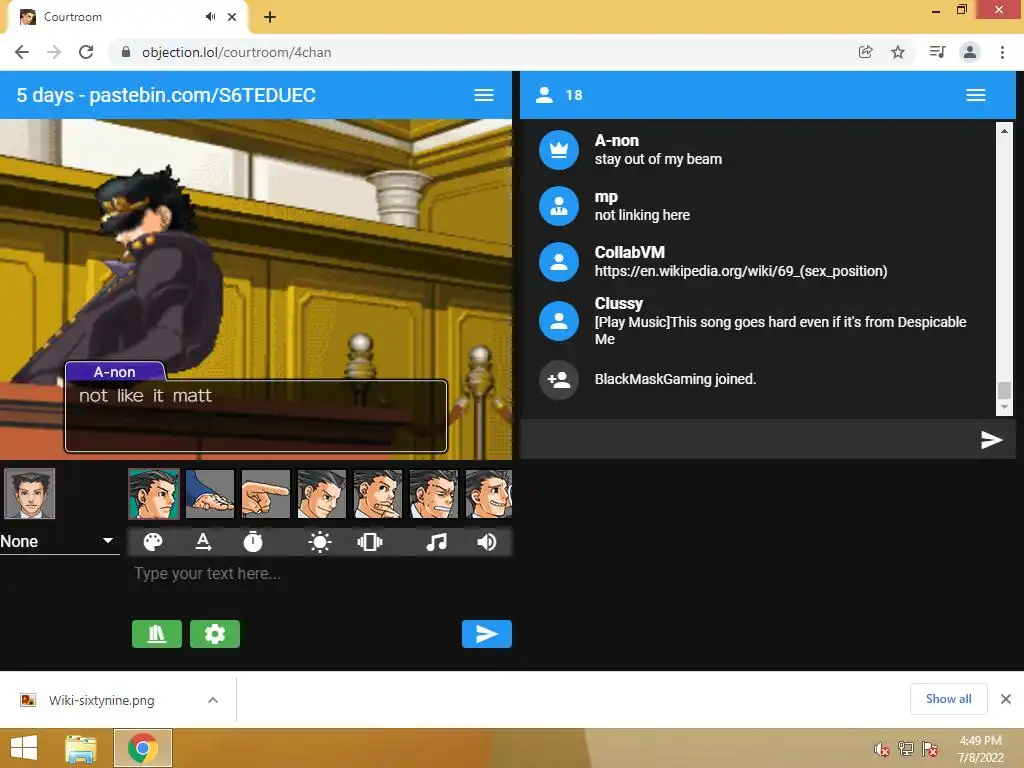Click the text formatting underlined A icon
Screen dimensions: 1024x768
[x=203, y=542]
